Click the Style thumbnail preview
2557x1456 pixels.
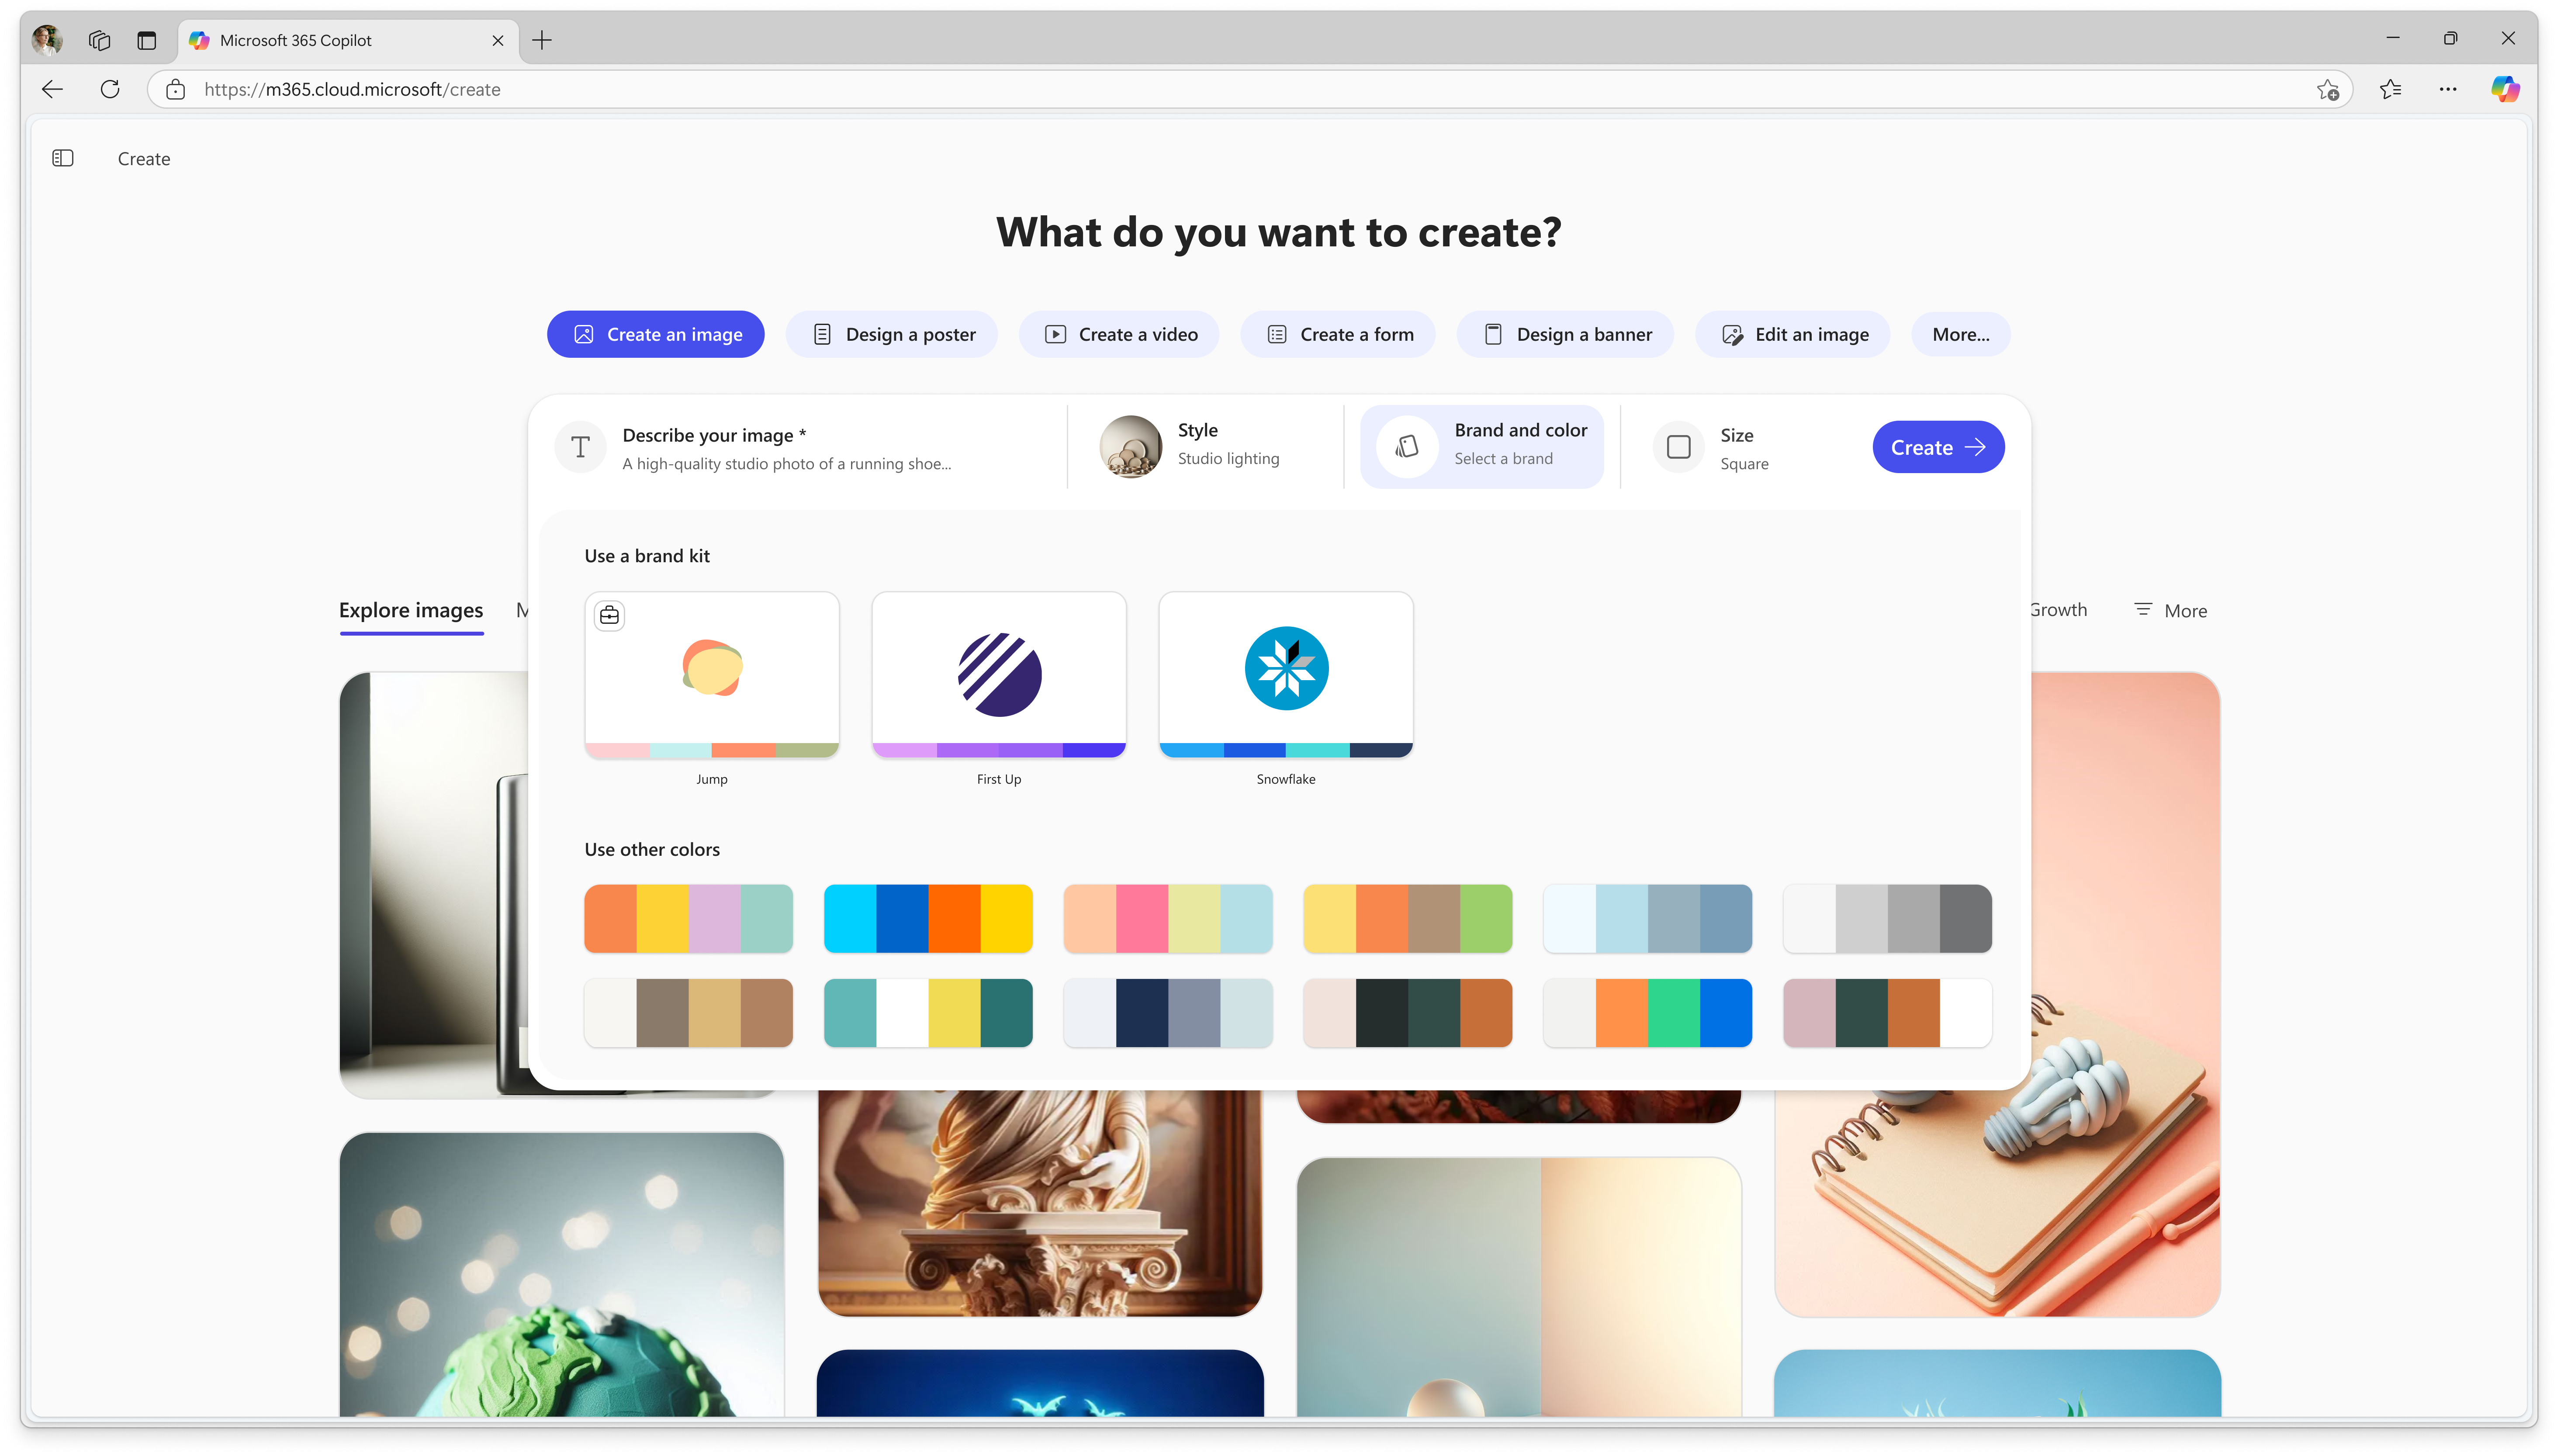tap(1130, 447)
